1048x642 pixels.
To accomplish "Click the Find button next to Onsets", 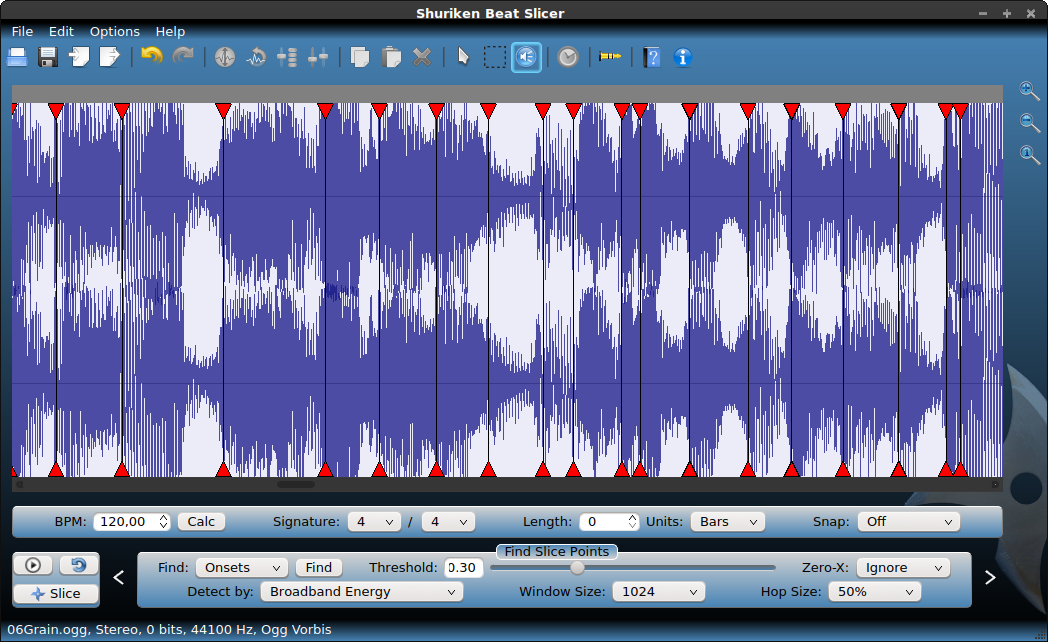I will pyautogui.click(x=319, y=568).
